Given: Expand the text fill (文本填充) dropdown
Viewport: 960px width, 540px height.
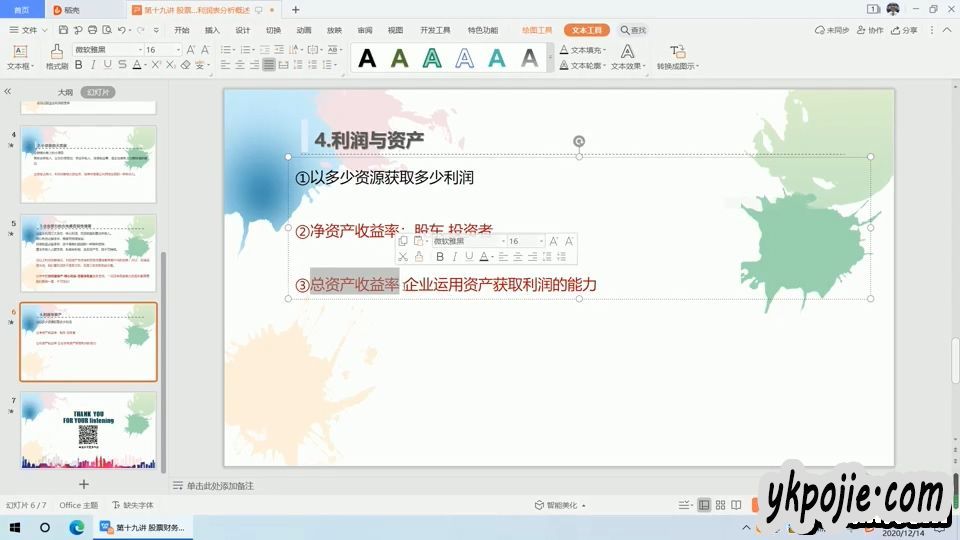Looking at the screenshot, I should 605,49.
